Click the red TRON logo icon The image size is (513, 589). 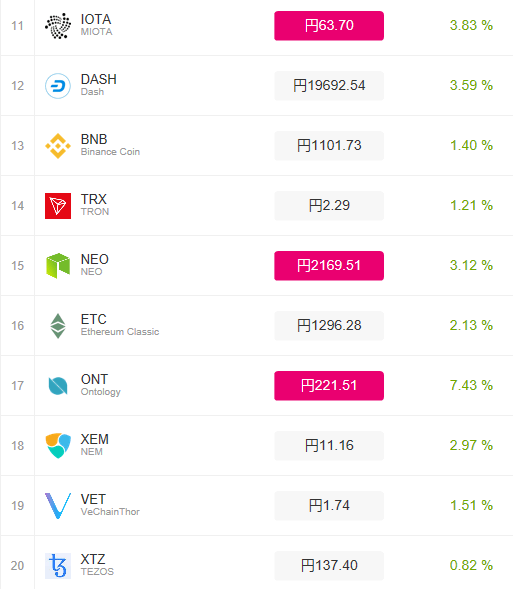58,206
